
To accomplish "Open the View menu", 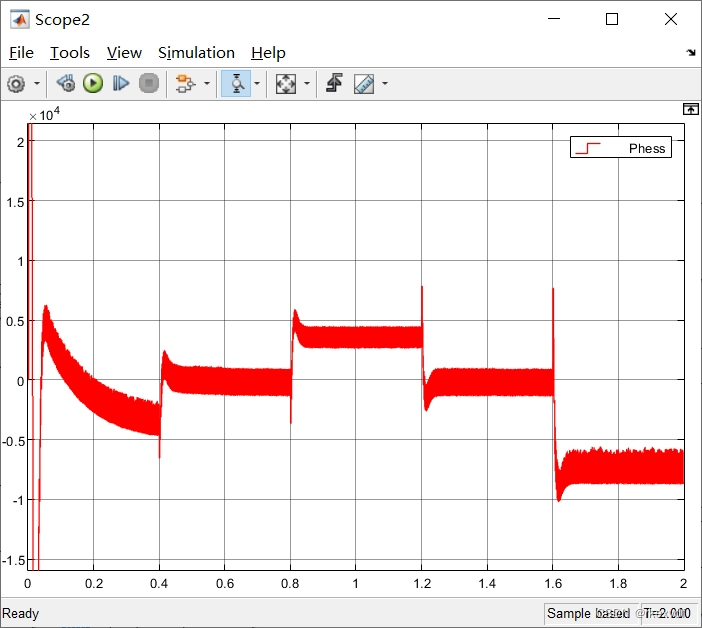I will [x=124, y=53].
